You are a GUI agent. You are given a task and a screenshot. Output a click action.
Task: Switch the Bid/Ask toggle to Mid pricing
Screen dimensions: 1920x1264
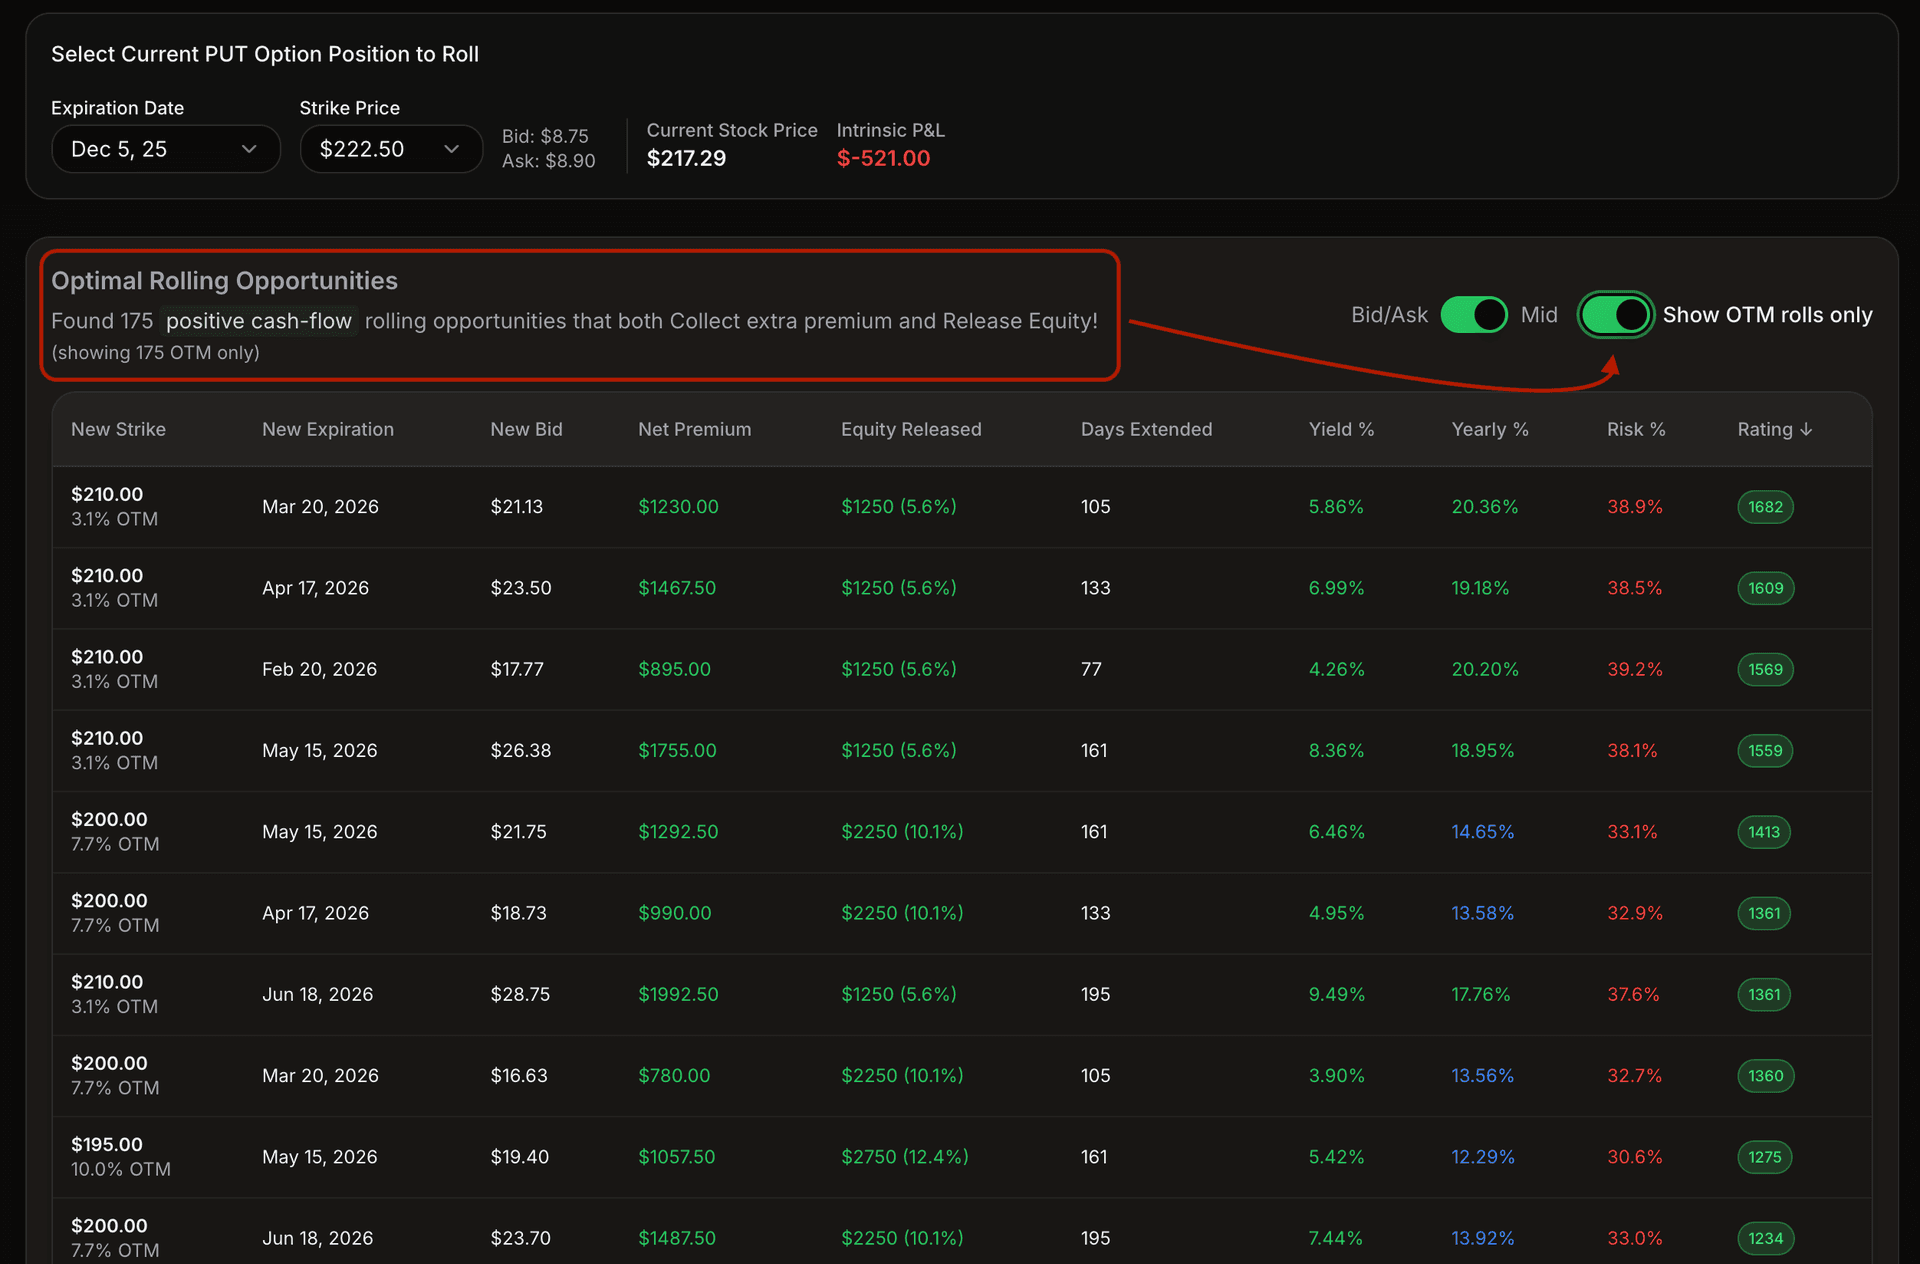[1474, 314]
